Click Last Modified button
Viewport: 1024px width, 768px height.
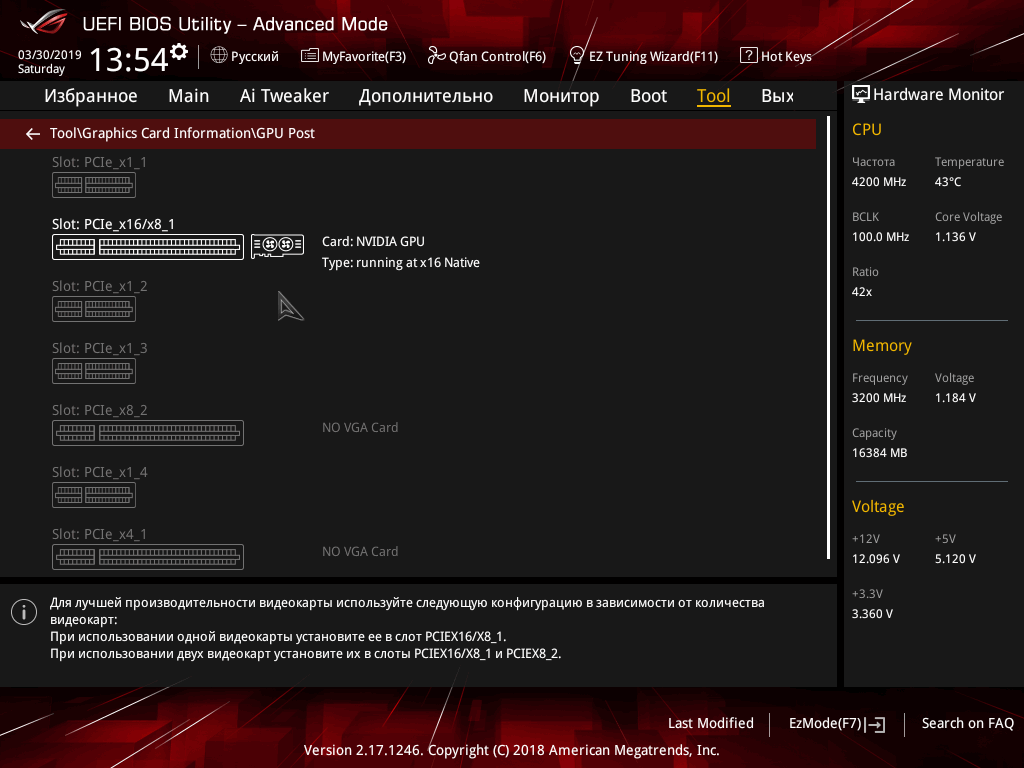coord(711,724)
